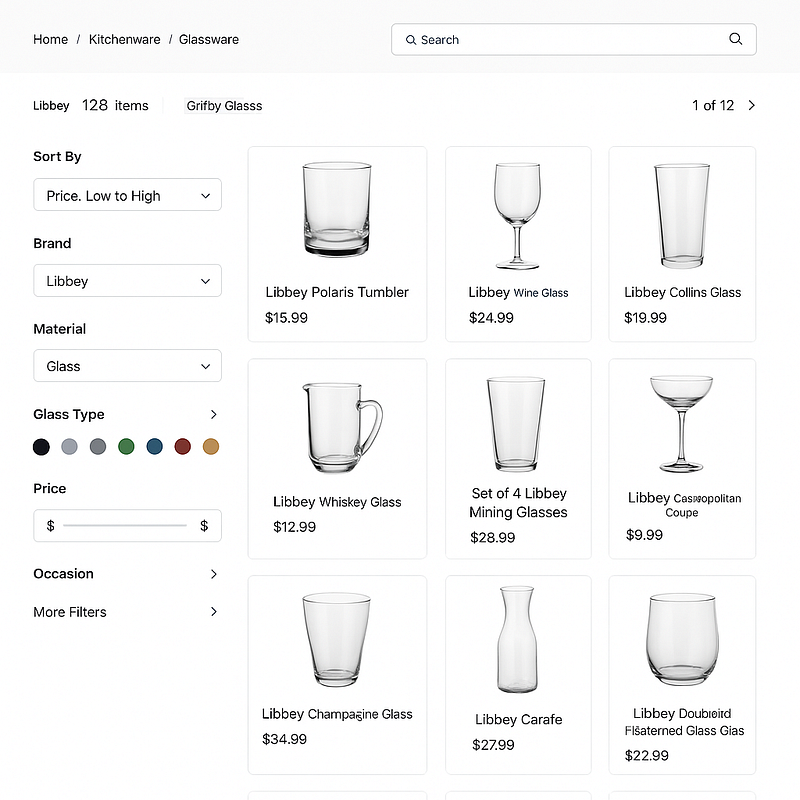Click the Libbey Champagne Glass title
This screenshot has width=800, height=800.
(337, 714)
